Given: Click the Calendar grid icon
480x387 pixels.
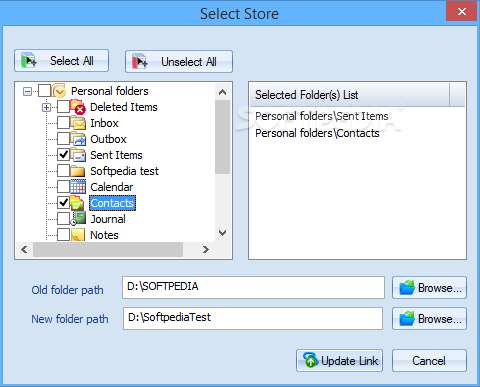Looking at the screenshot, I should pyautogui.click(x=78, y=187).
